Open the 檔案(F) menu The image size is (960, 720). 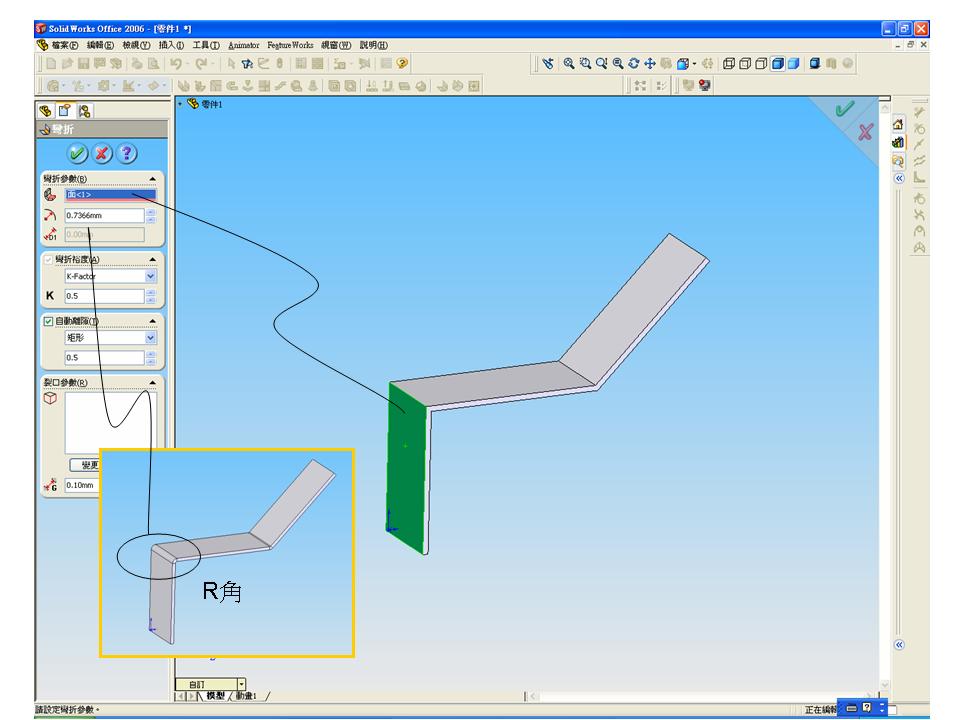pyautogui.click(x=64, y=45)
